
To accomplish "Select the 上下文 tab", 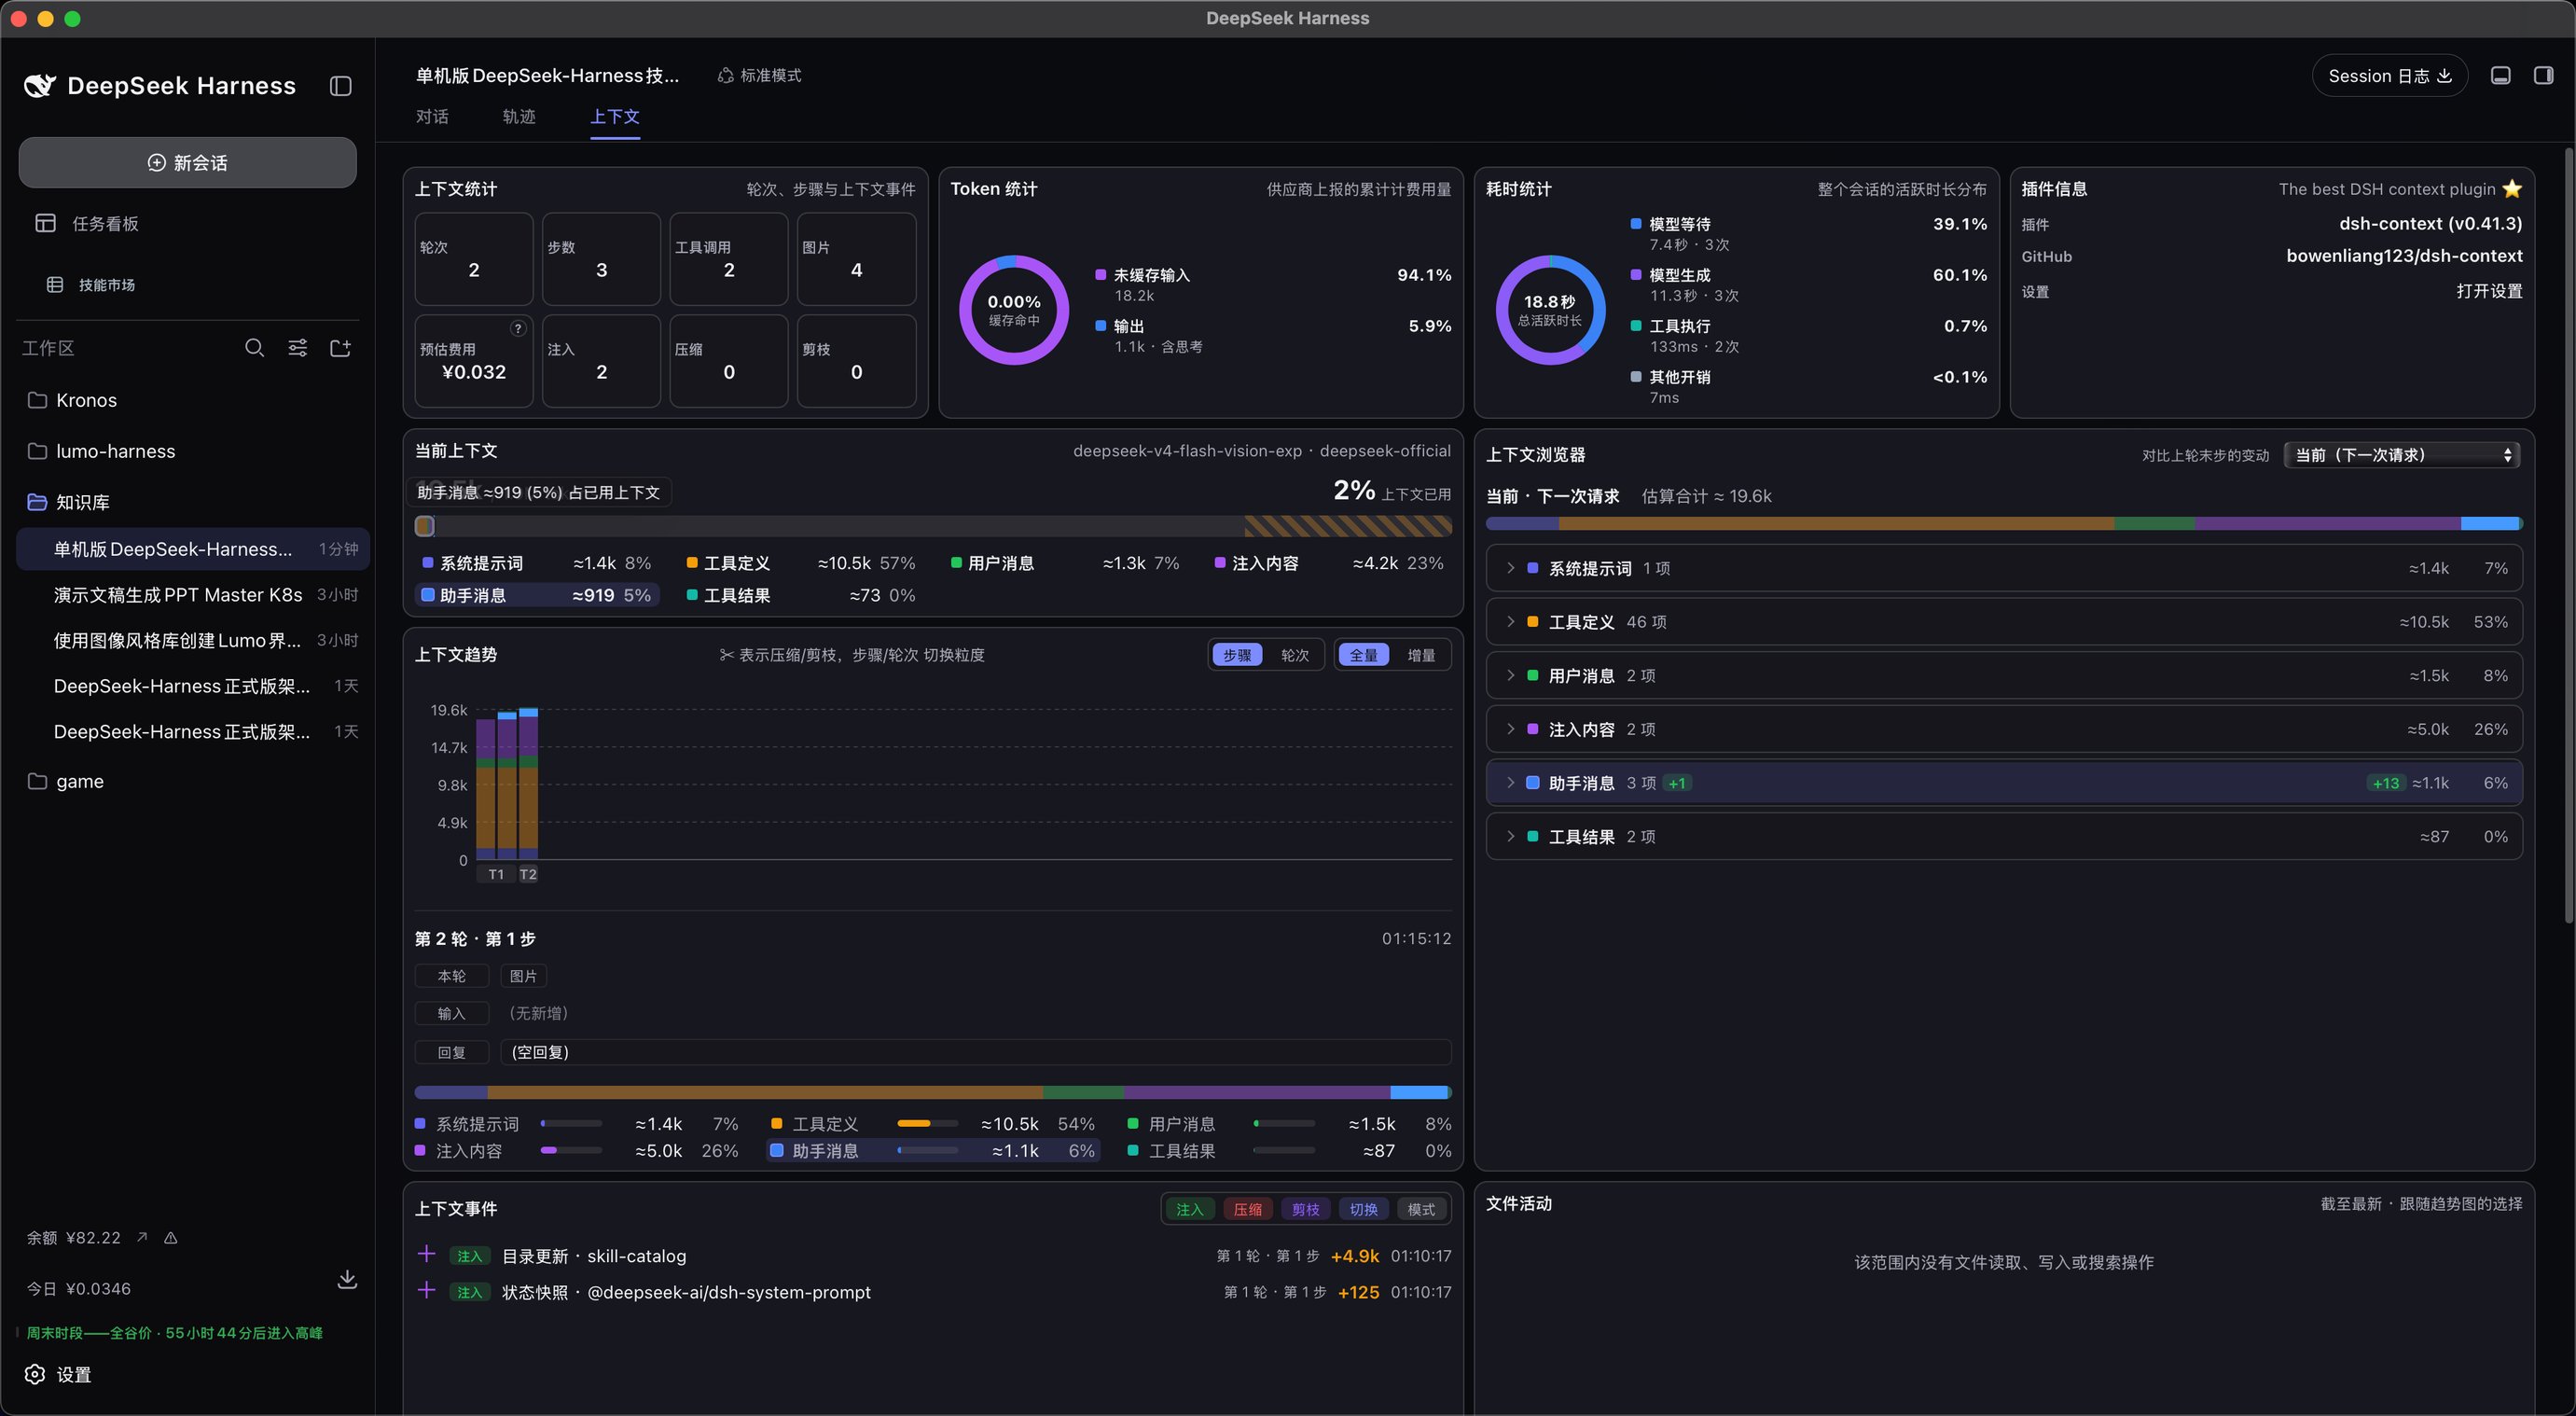I will [x=615, y=117].
